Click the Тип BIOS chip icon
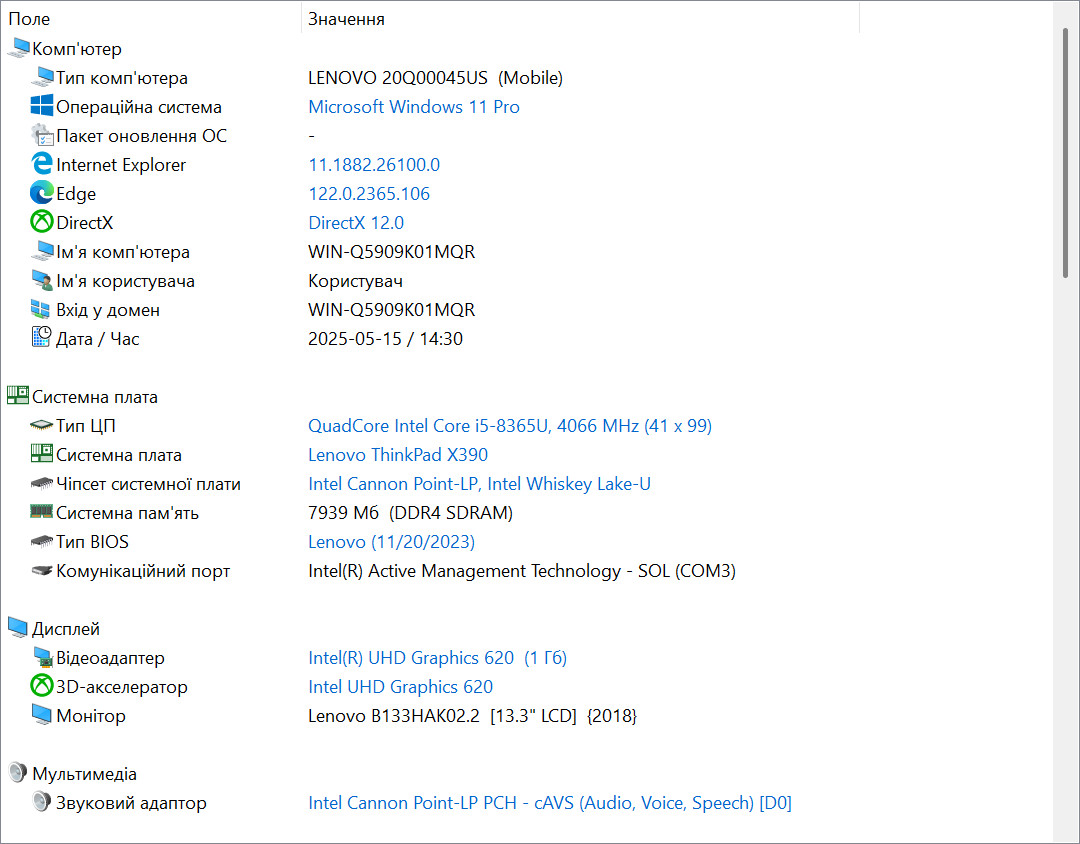 (42, 542)
